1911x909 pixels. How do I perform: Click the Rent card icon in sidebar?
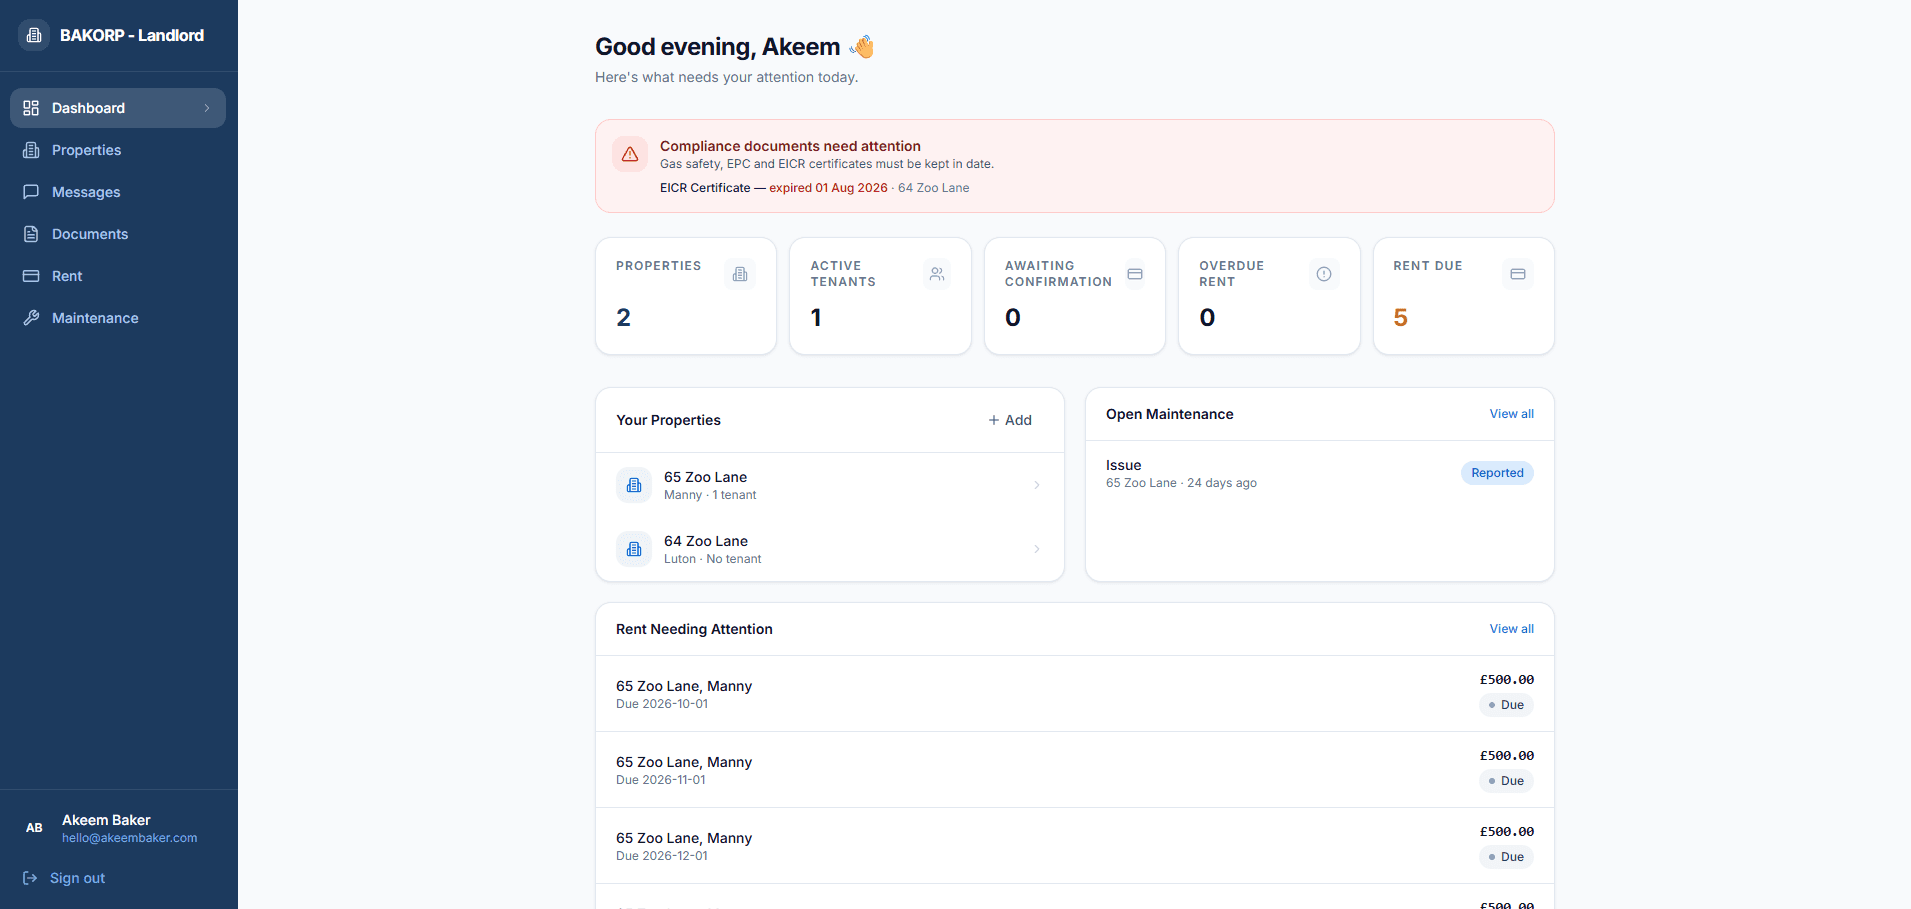click(31, 276)
